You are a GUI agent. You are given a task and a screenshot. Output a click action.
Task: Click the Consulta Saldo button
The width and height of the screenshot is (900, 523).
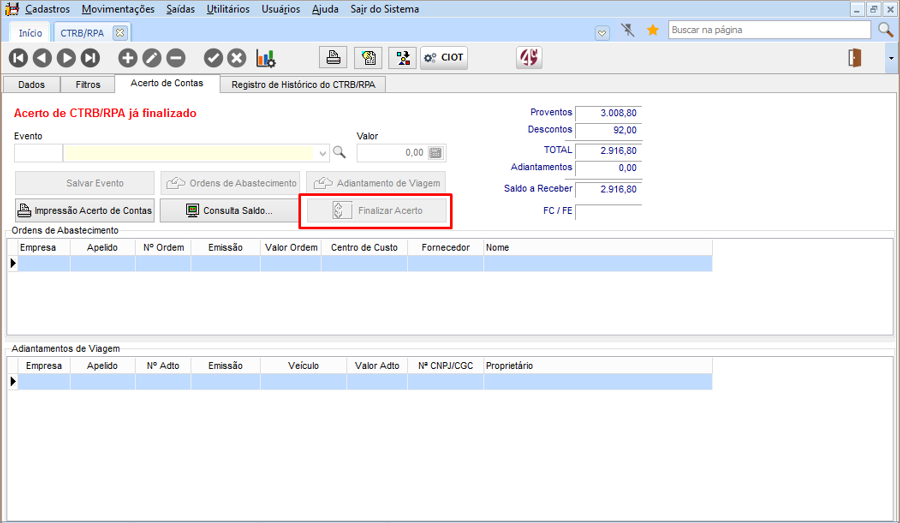(230, 211)
